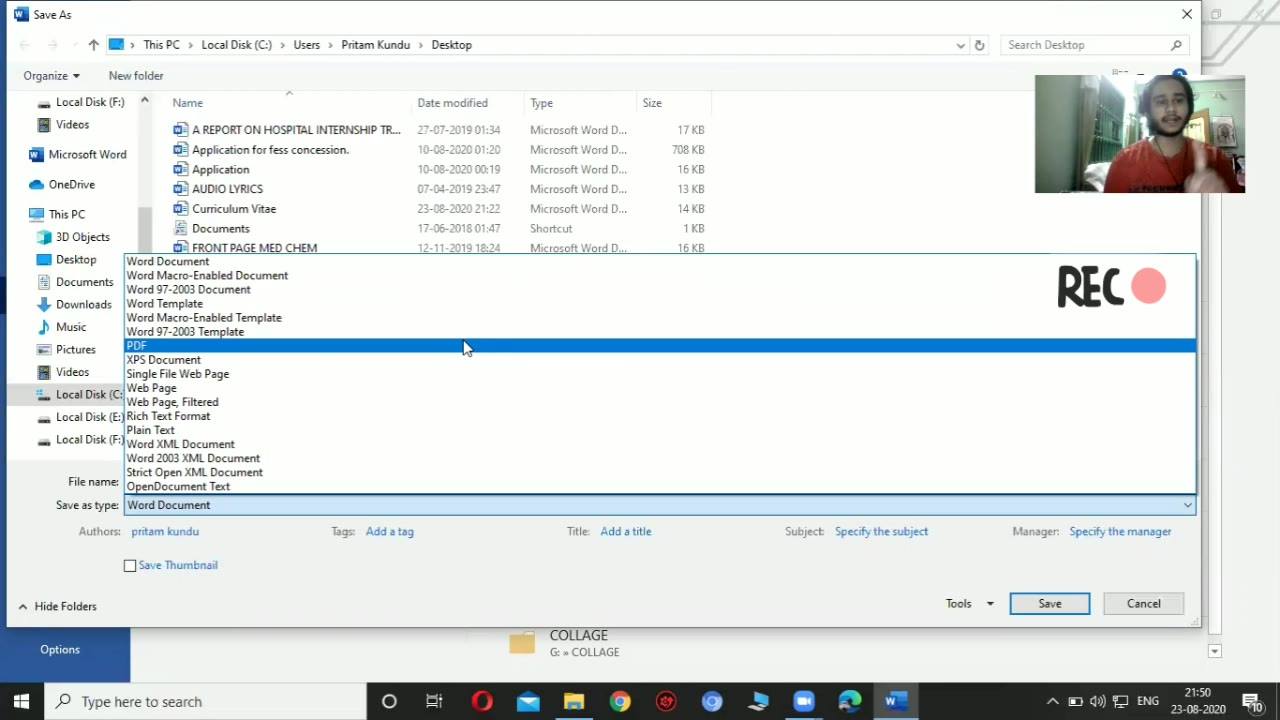This screenshot has width=1280, height=720.
Task: Collapse the Hide Folders section
Action: pyautogui.click(x=57, y=606)
